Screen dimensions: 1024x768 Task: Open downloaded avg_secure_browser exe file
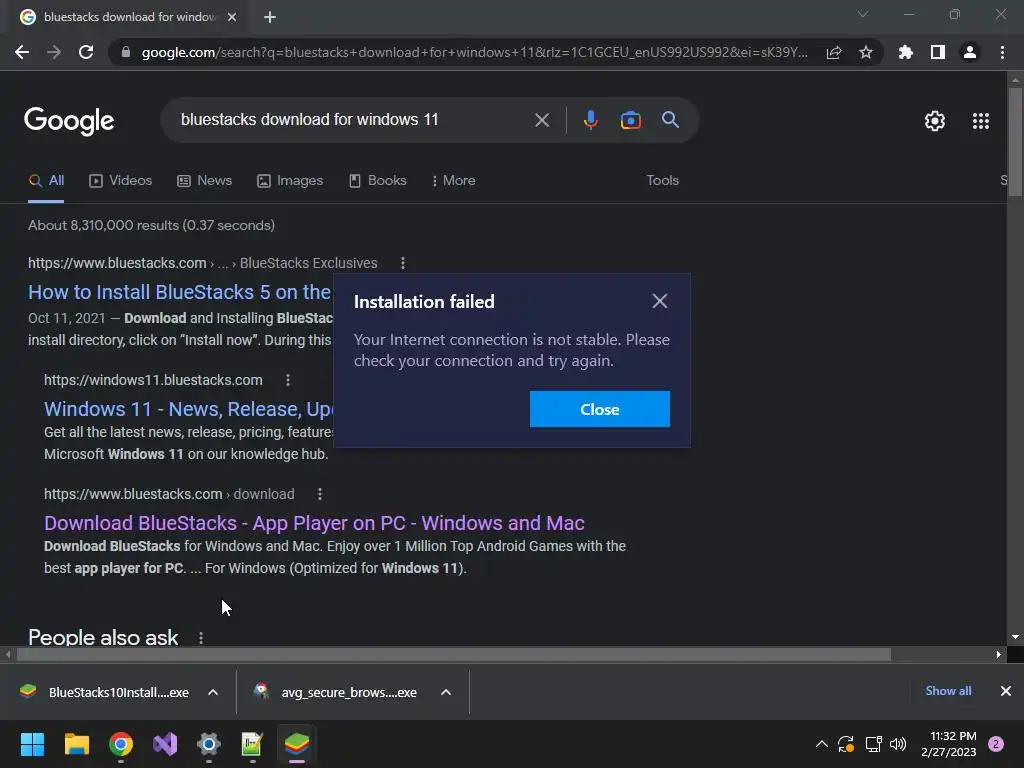click(x=336, y=692)
